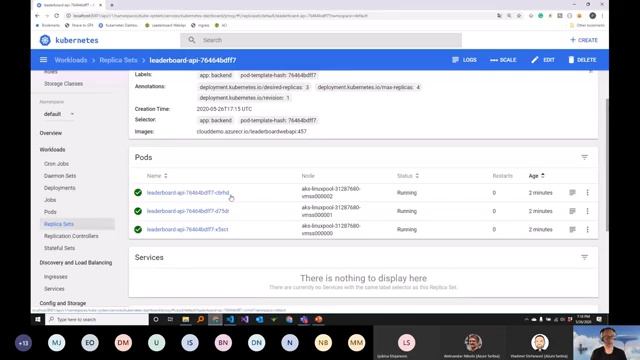
Task: Click the pod-template-hash label chip under Labels
Action: 278,75
